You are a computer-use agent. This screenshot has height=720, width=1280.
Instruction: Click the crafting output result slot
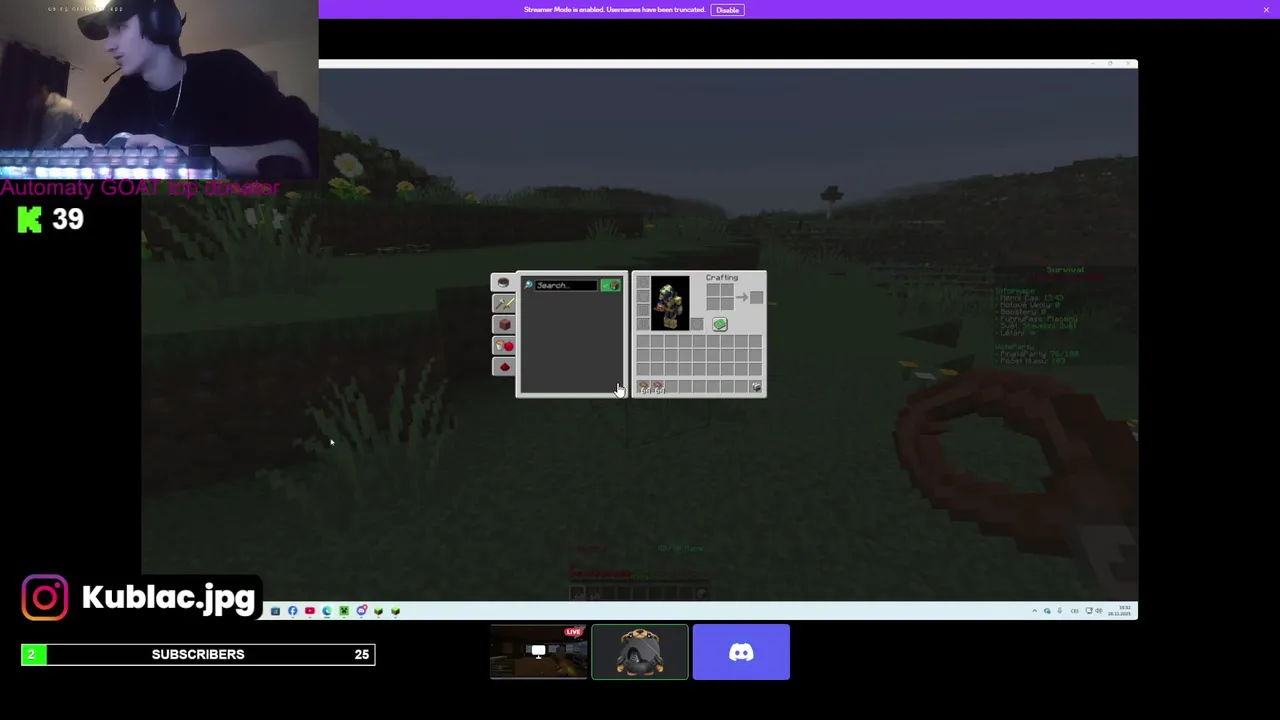coord(756,297)
